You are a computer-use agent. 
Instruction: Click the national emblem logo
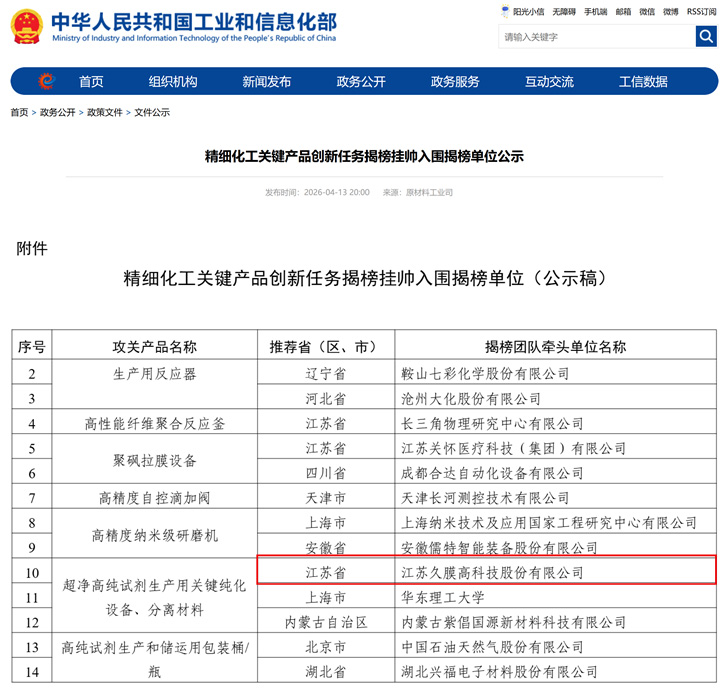tap(26, 26)
